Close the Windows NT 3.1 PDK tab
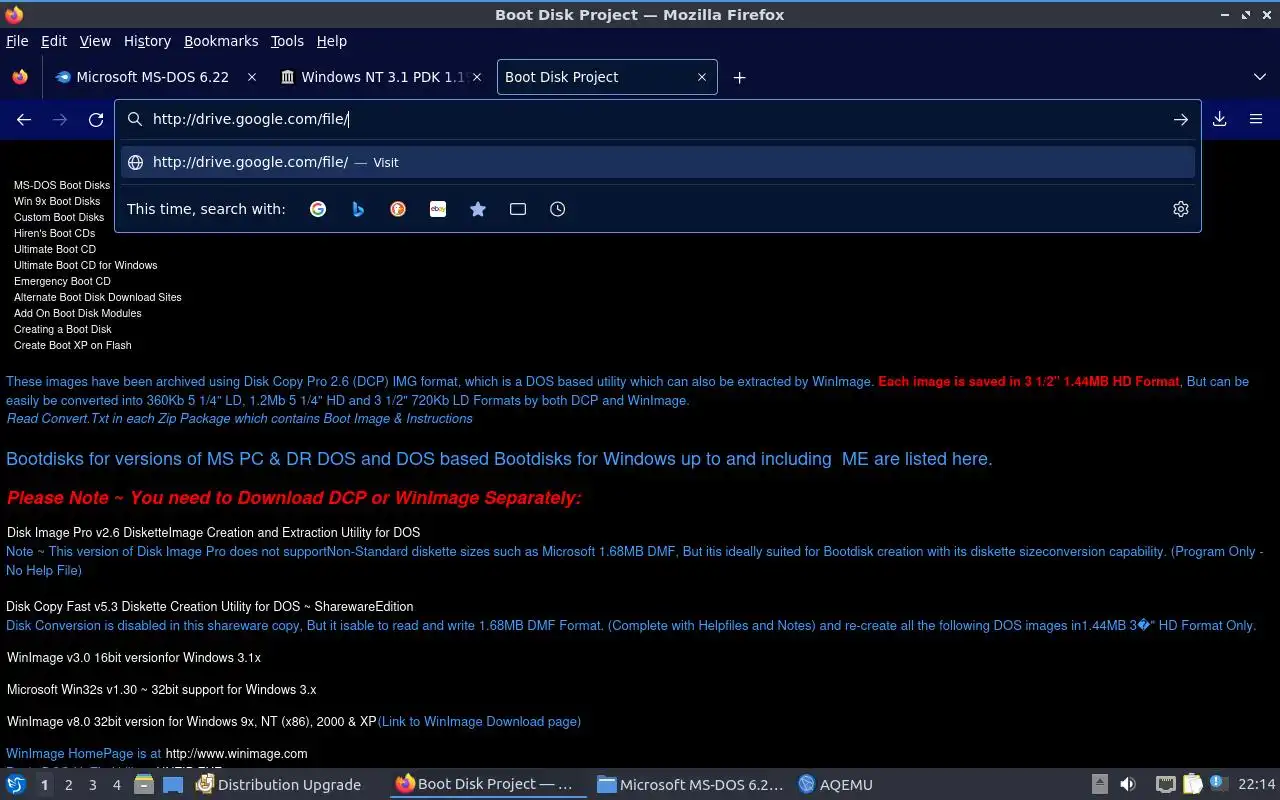1280x800 pixels. point(477,77)
